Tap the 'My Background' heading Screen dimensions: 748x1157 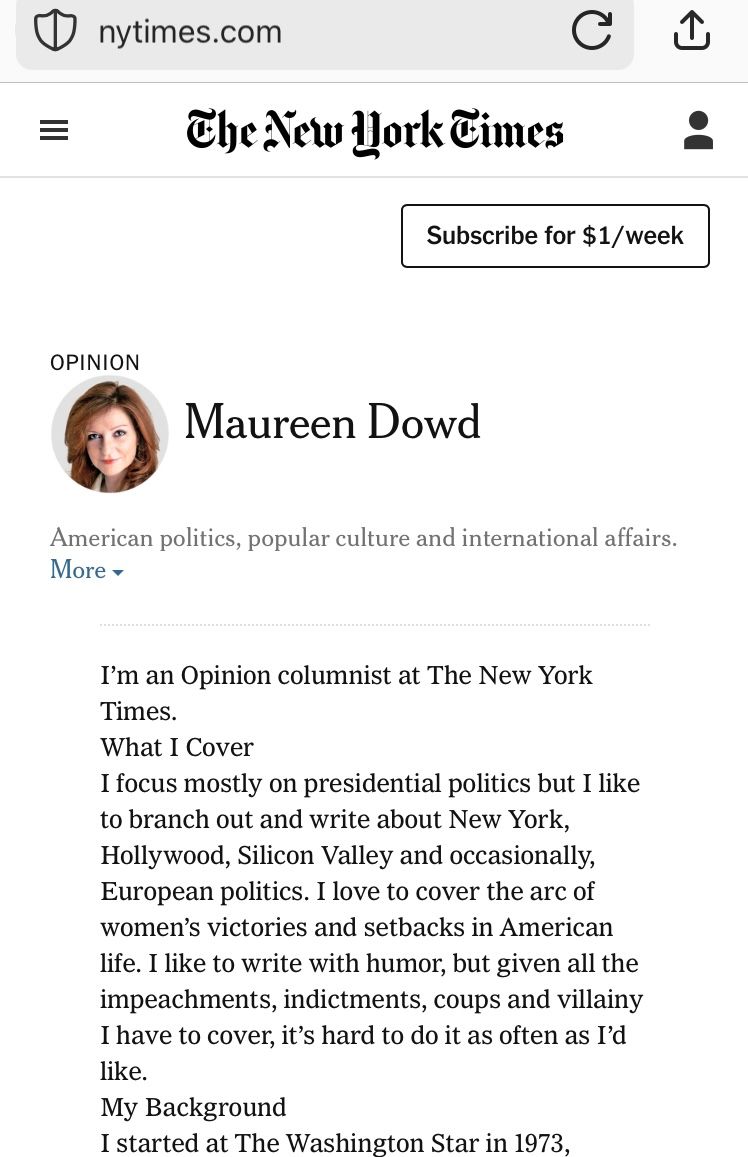tap(193, 1108)
